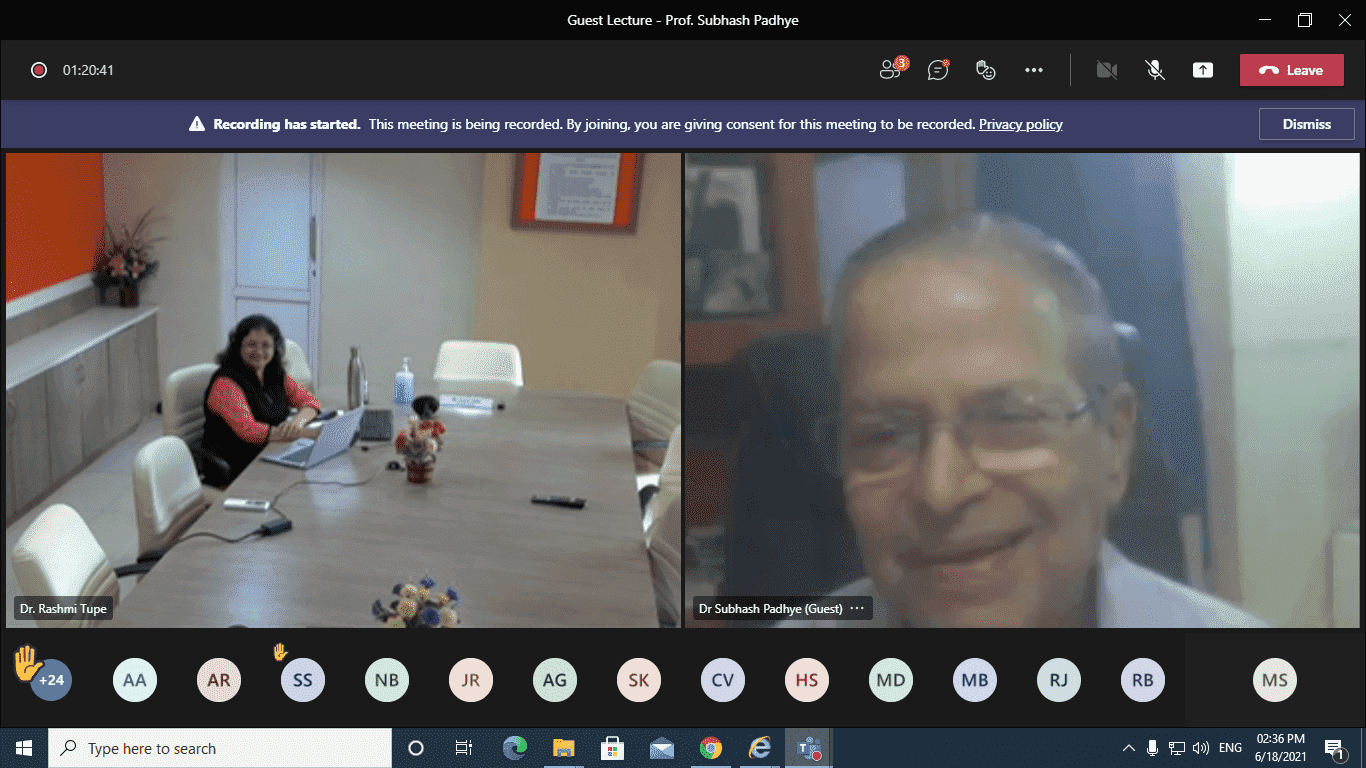Open options next to Dr Subhash Padhye name
The height and width of the screenshot is (768, 1366).
tap(857, 608)
